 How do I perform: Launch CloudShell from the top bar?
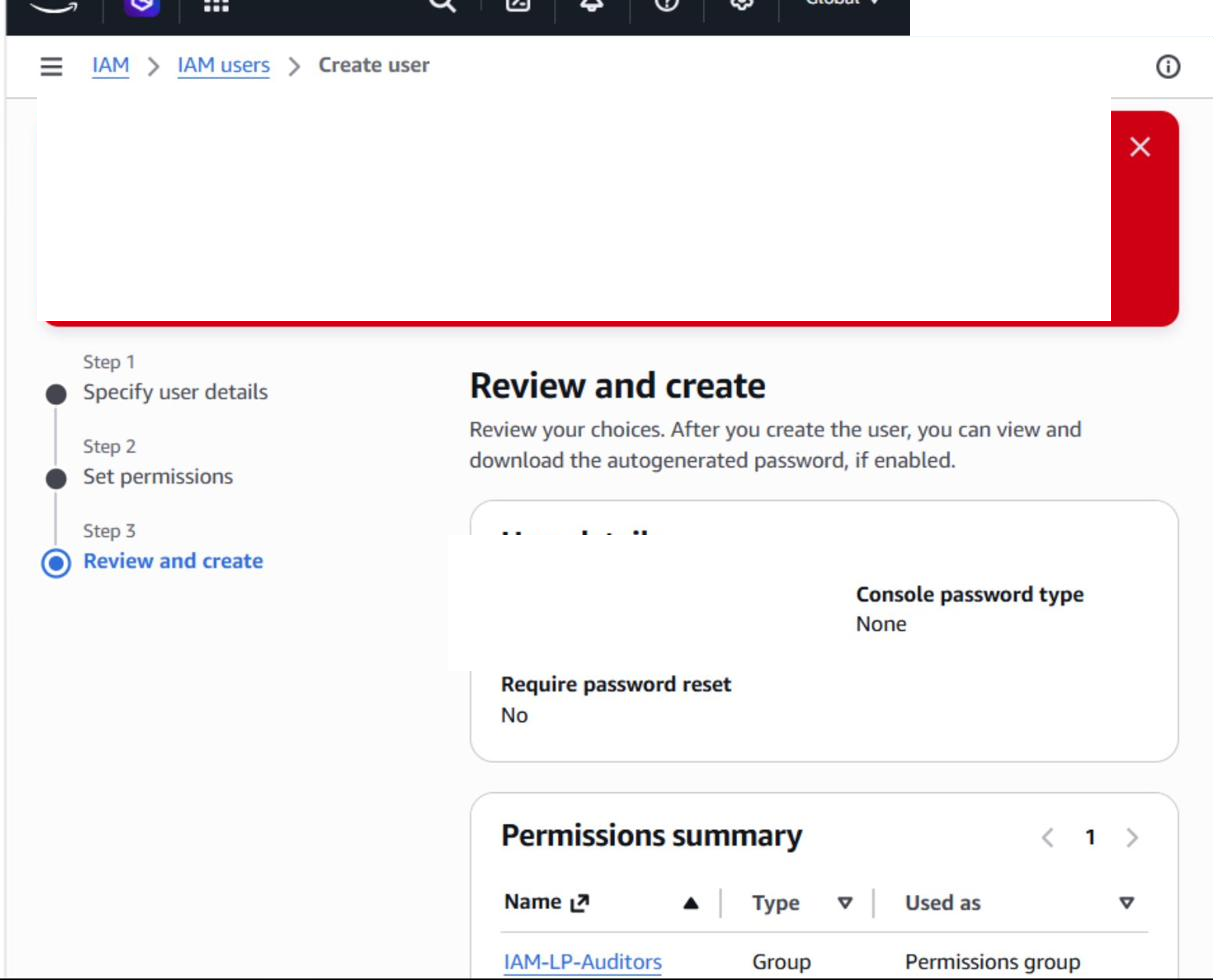(x=518, y=5)
